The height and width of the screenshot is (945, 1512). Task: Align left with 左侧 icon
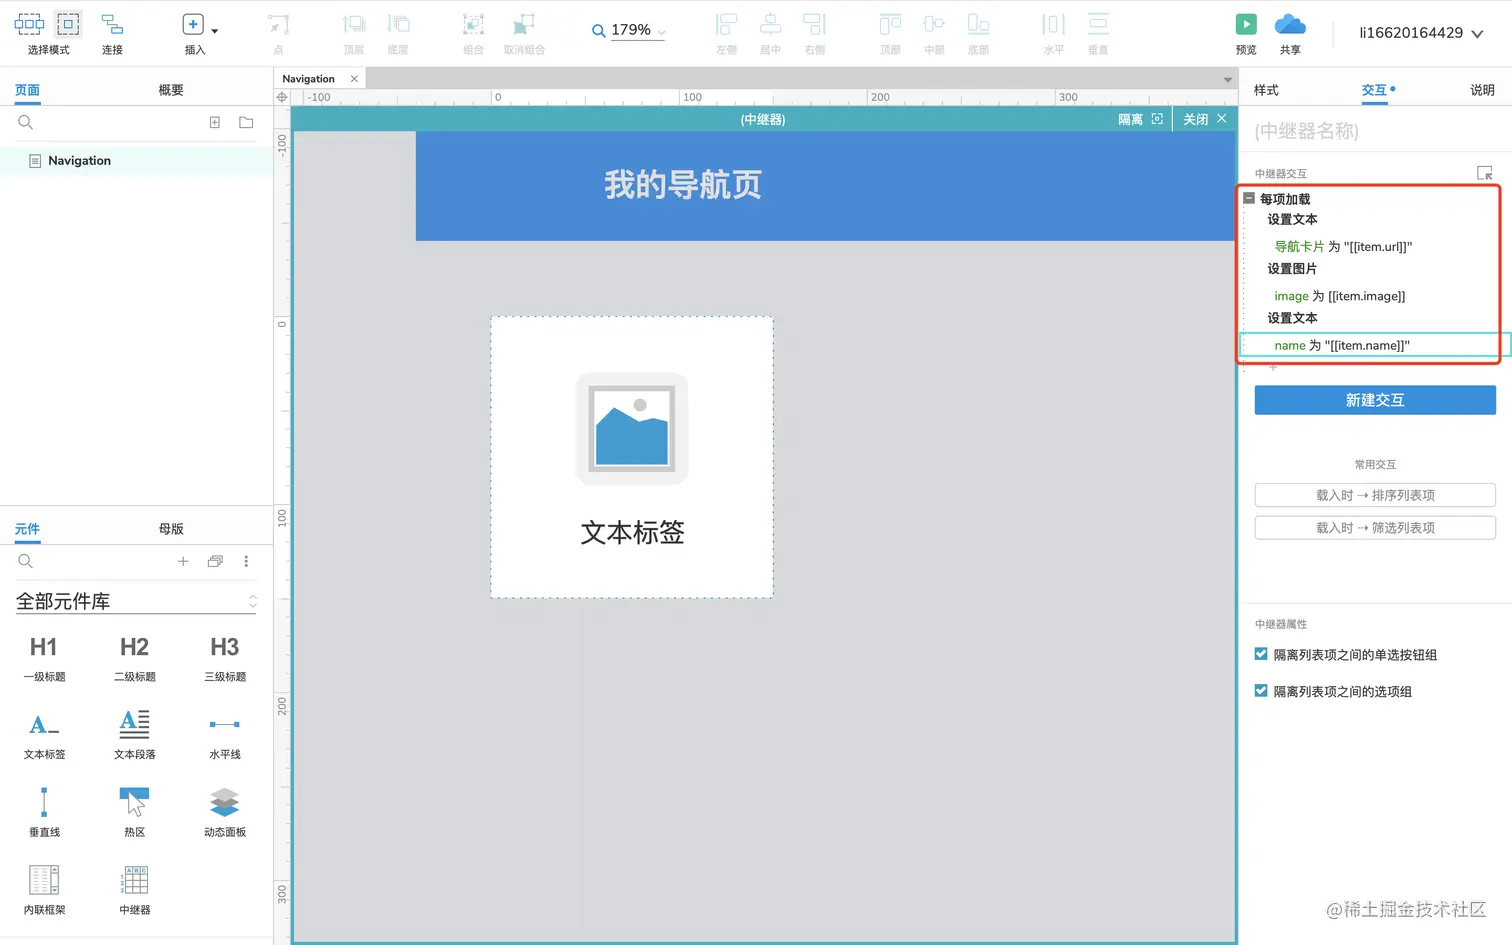pyautogui.click(x=726, y=24)
